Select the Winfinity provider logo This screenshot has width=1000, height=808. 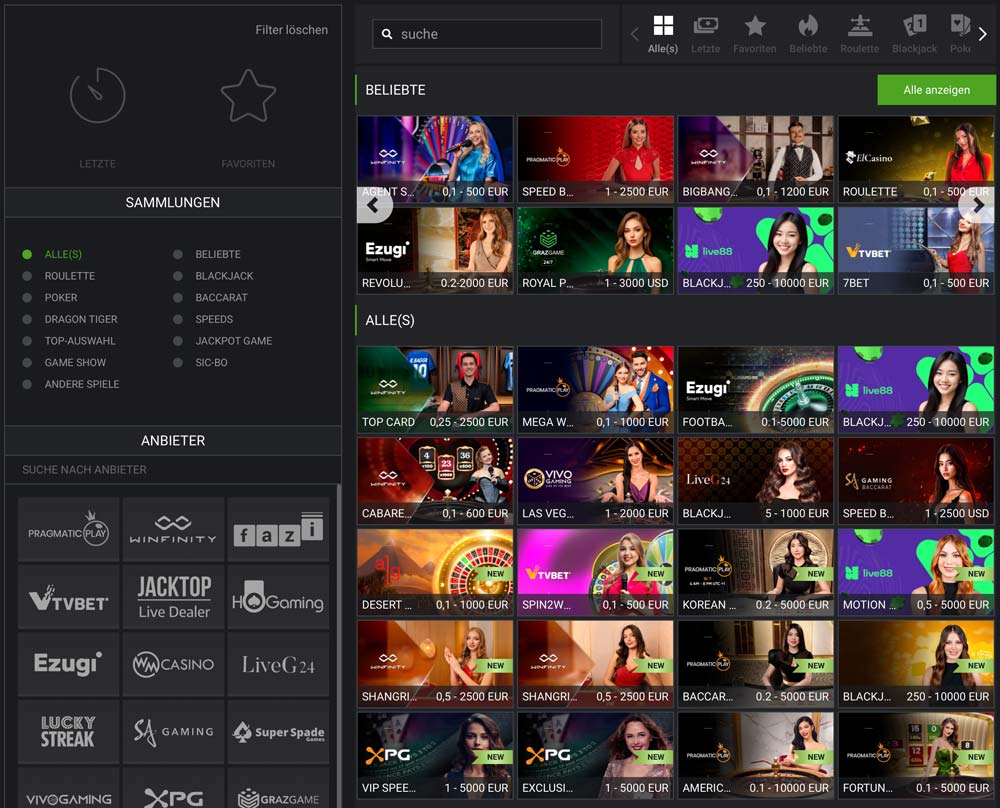pos(173,530)
